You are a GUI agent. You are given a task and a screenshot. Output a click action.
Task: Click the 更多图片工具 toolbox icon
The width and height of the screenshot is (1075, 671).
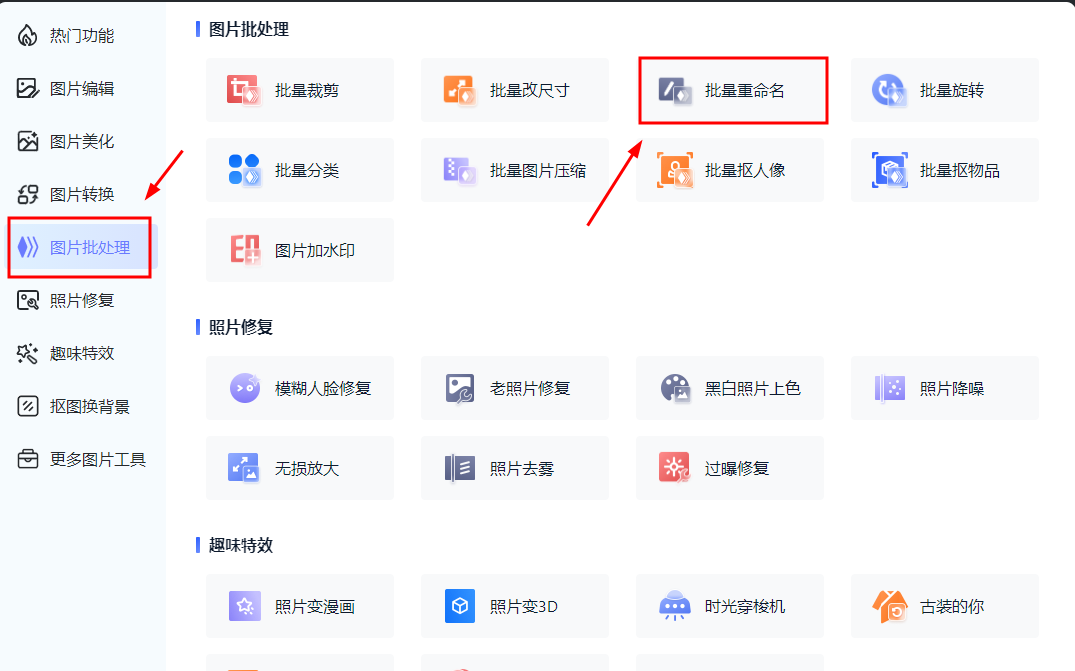(x=27, y=459)
